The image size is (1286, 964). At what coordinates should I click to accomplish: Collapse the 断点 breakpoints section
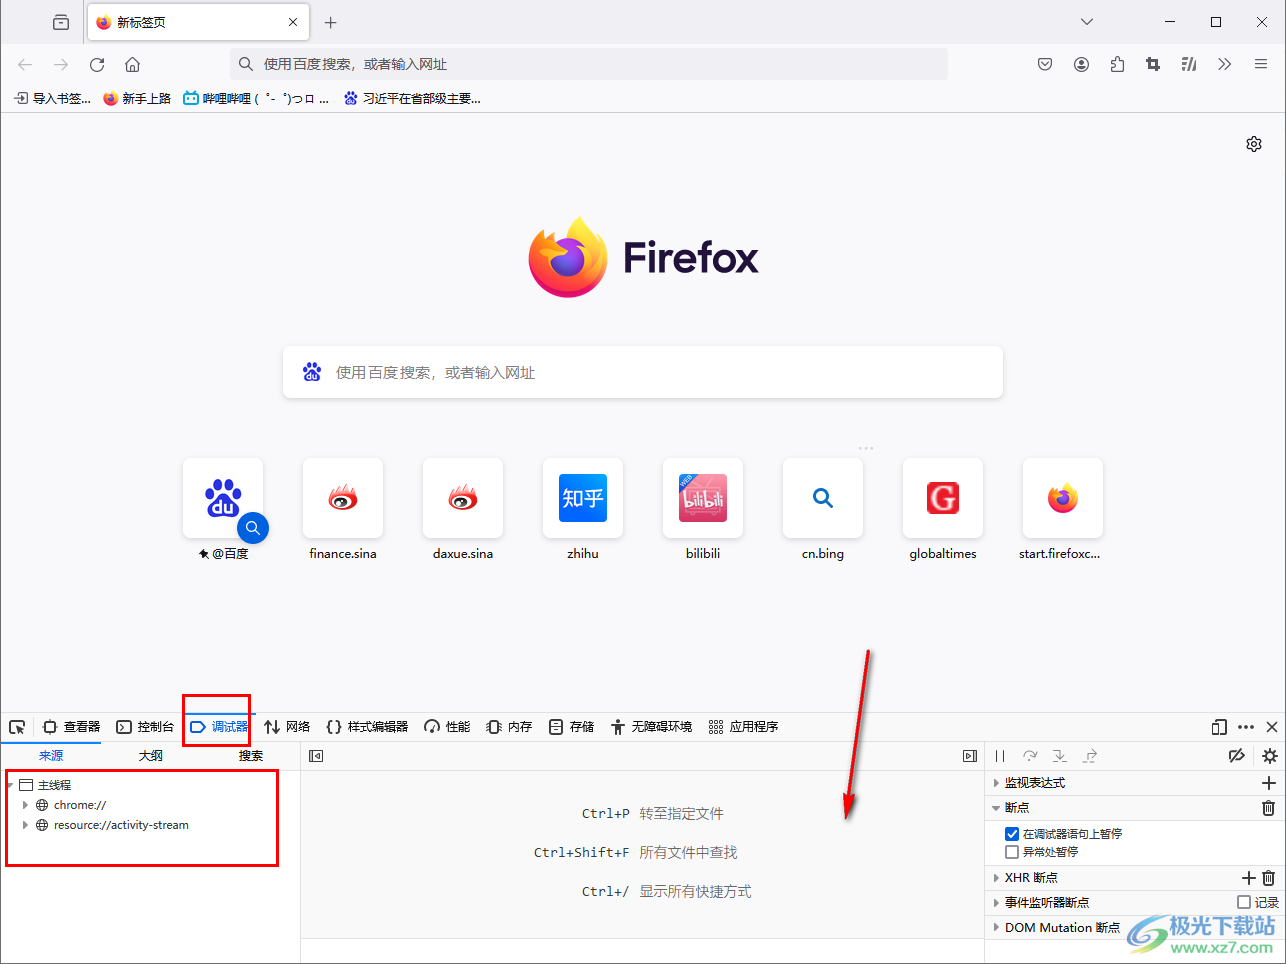coord(996,808)
